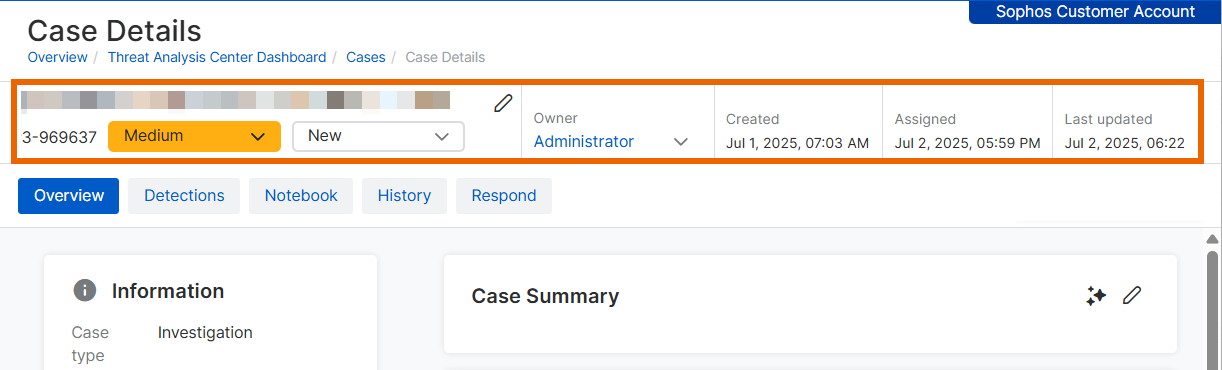
Task: Switch to the Detections tab
Action: click(x=184, y=196)
